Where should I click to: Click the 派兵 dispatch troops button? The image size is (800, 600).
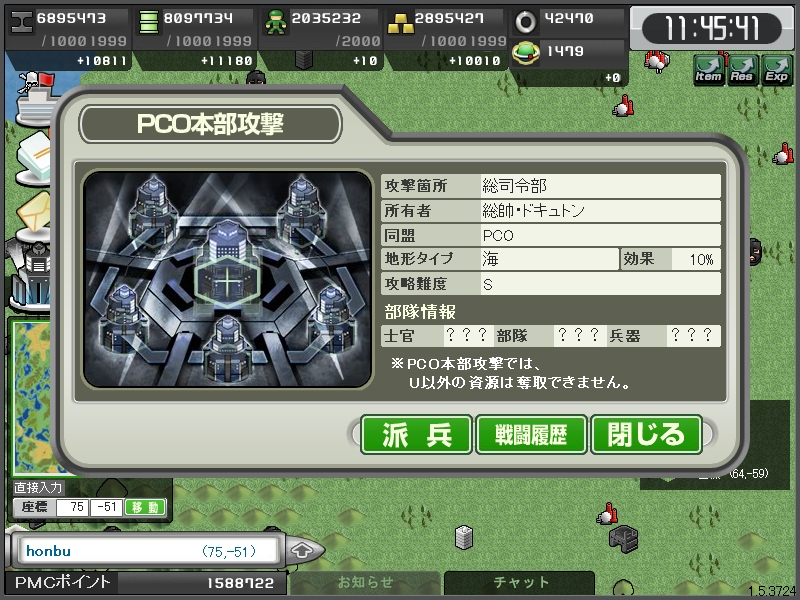(416, 435)
